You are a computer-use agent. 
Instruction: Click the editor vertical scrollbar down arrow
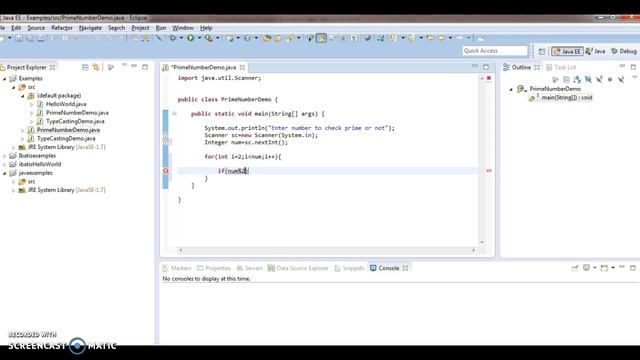tap(482, 242)
